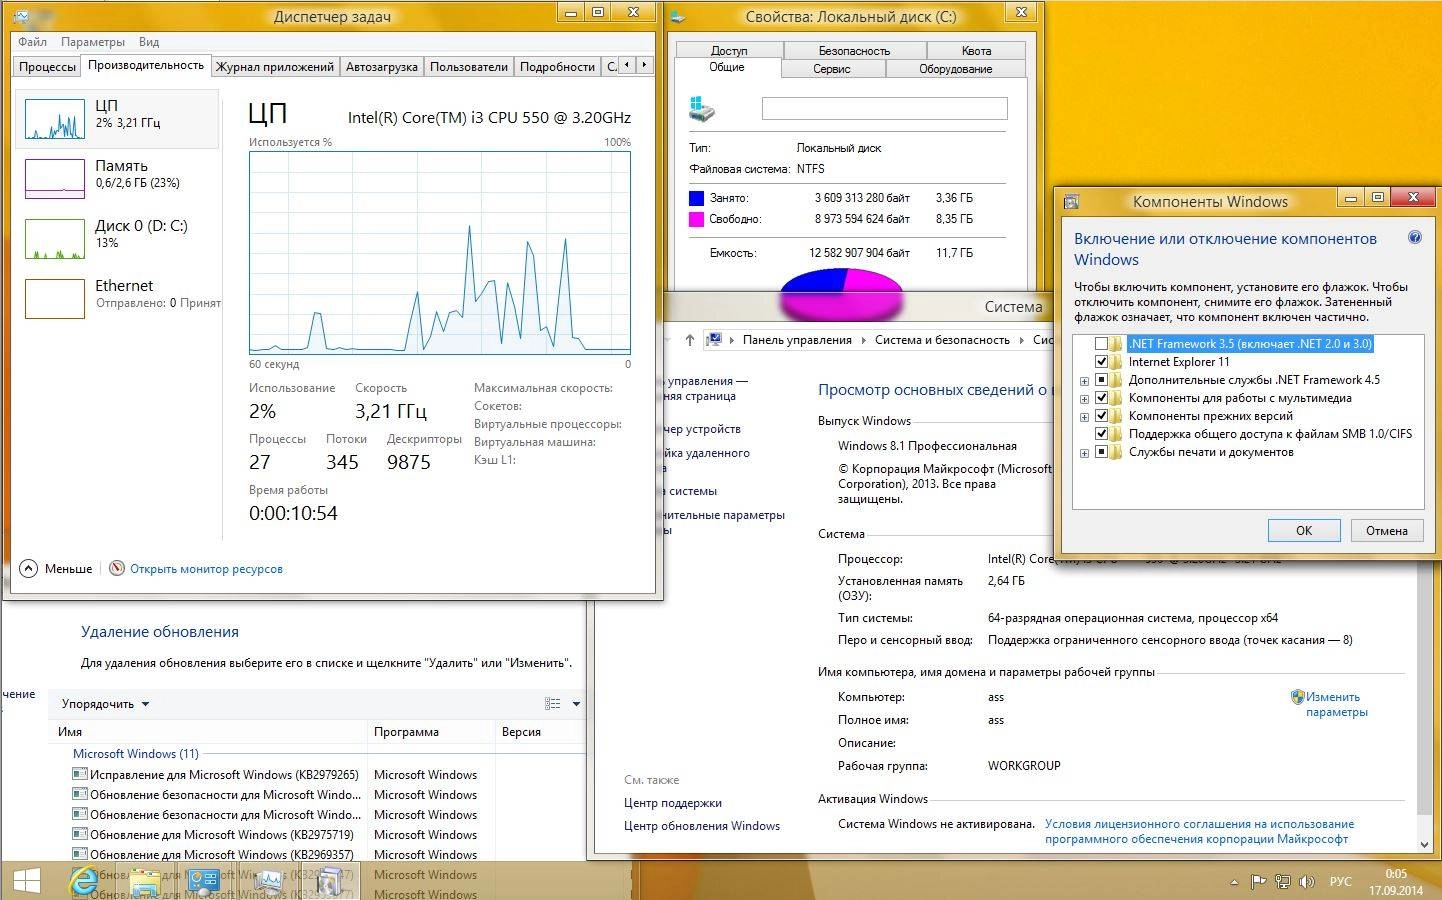
Task: Switch to the Автозагрузка tab
Action: point(382,67)
